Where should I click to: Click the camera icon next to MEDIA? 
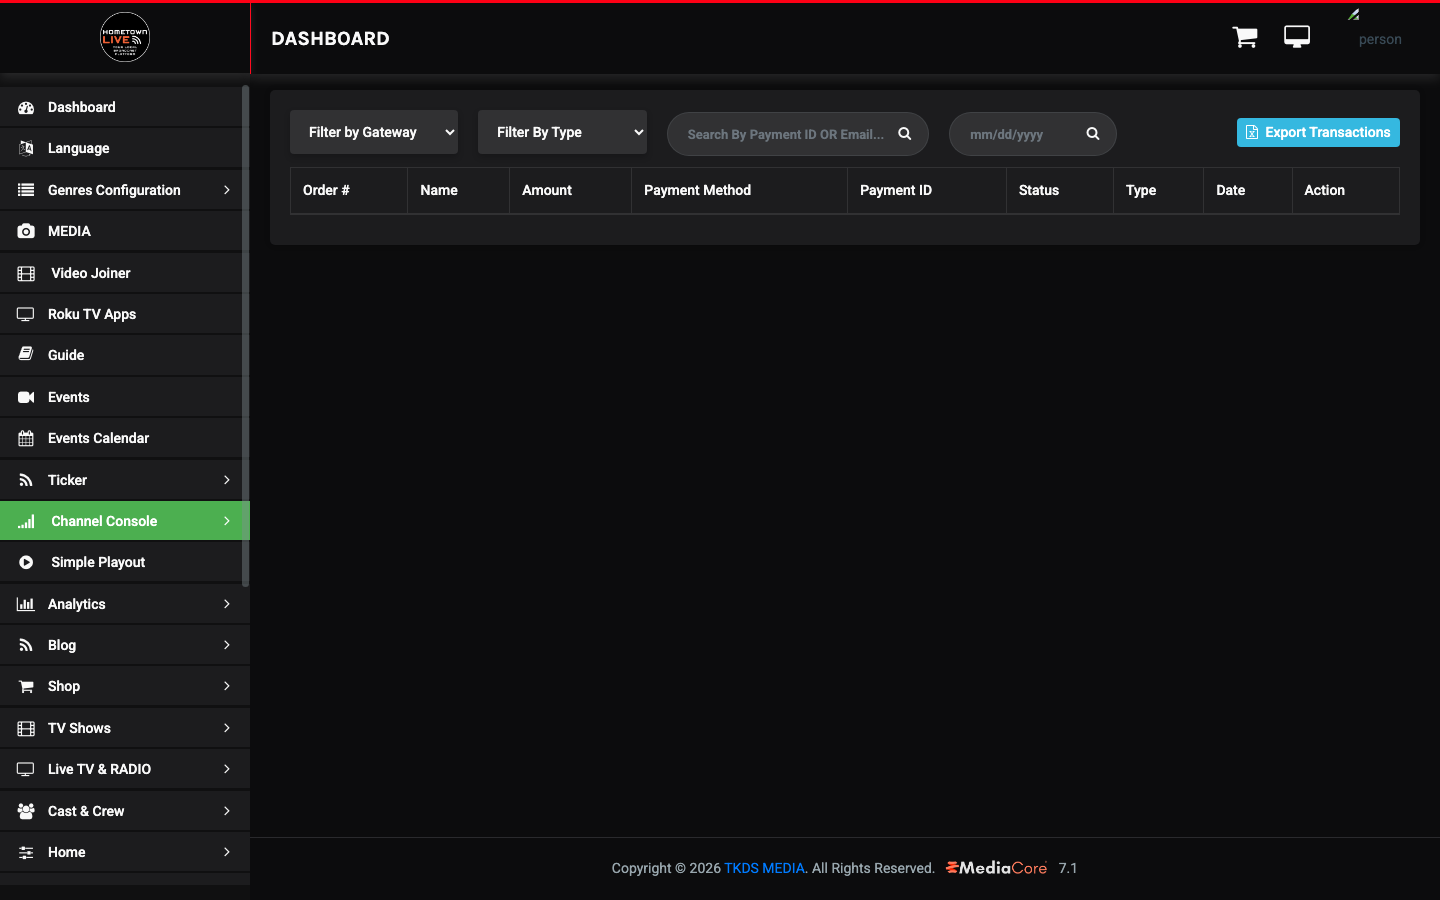pyautogui.click(x=26, y=231)
